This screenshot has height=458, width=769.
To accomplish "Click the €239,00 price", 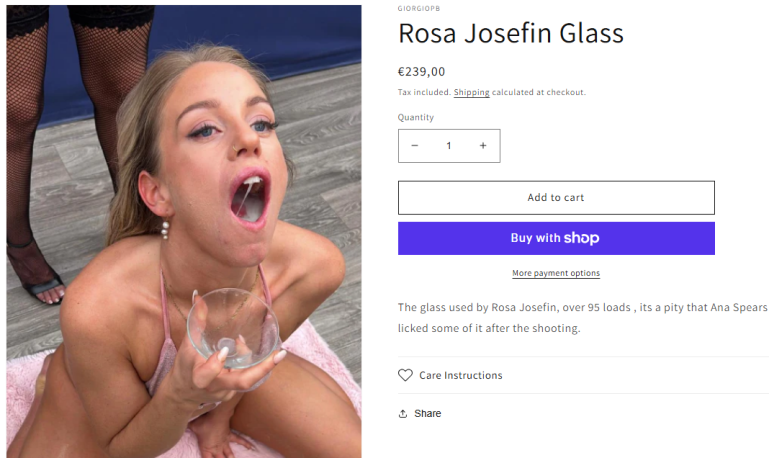I will [x=422, y=72].
